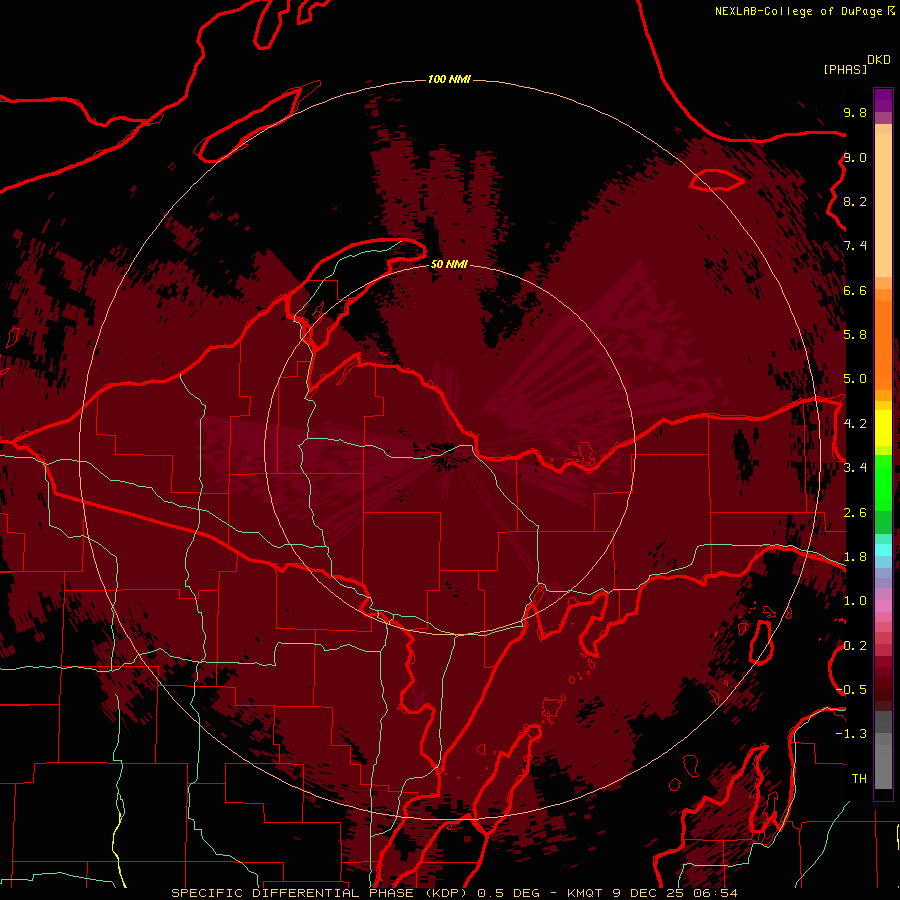Image resolution: width=900 pixels, height=900 pixels.
Task: Click the 5.8 value on the scale
Action: pyautogui.click(x=855, y=335)
